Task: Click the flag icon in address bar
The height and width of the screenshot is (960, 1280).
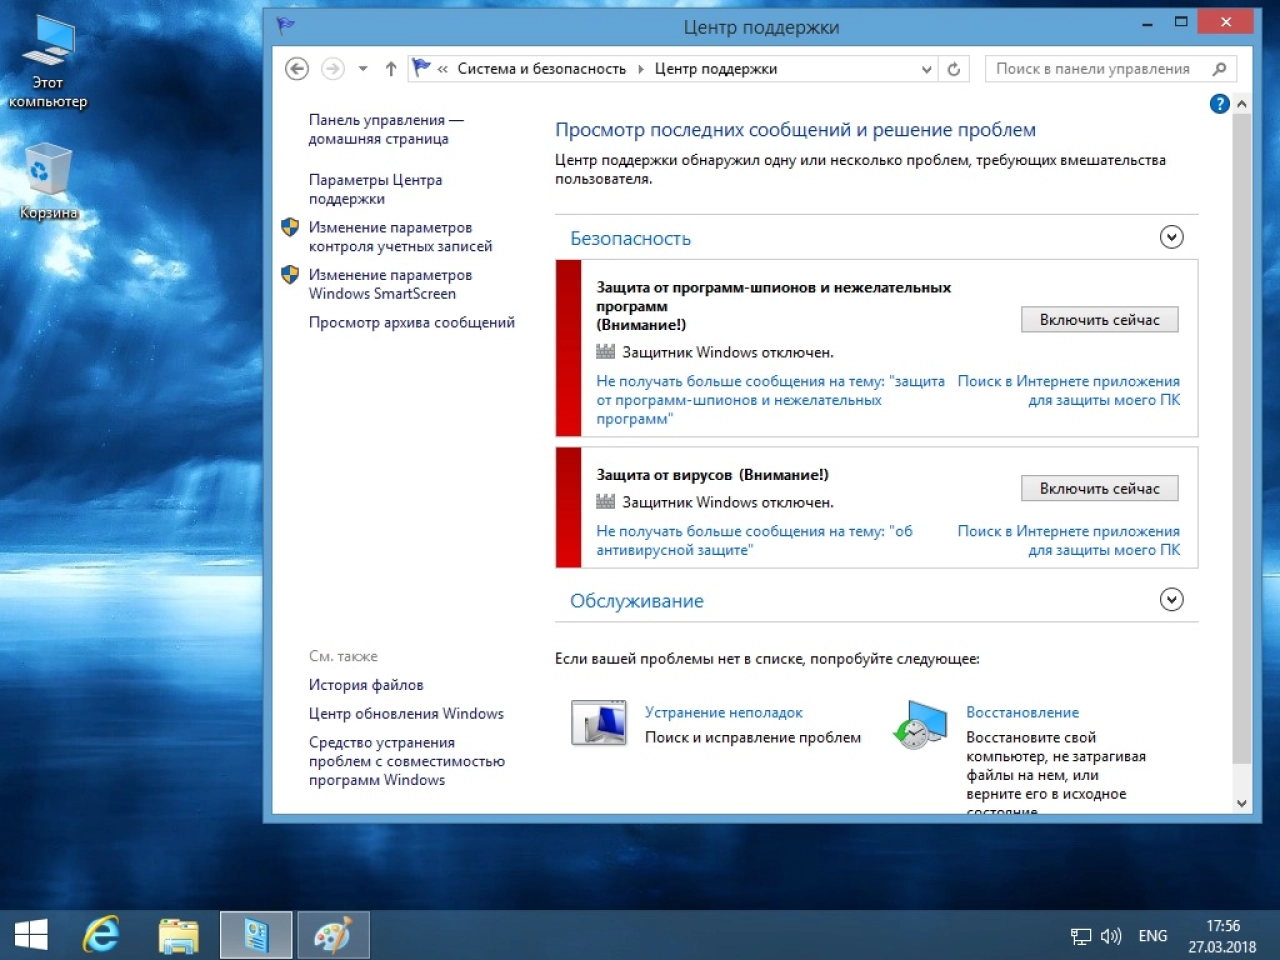Action: [x=422, y=68]
